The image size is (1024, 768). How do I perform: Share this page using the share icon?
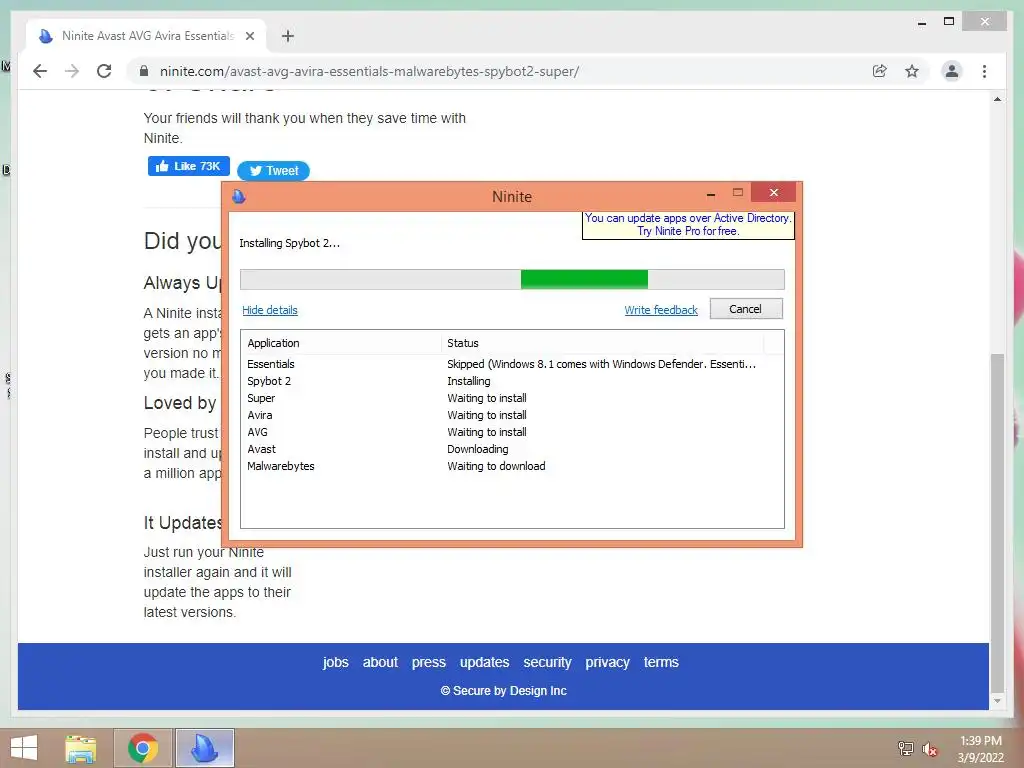point(880,71)
